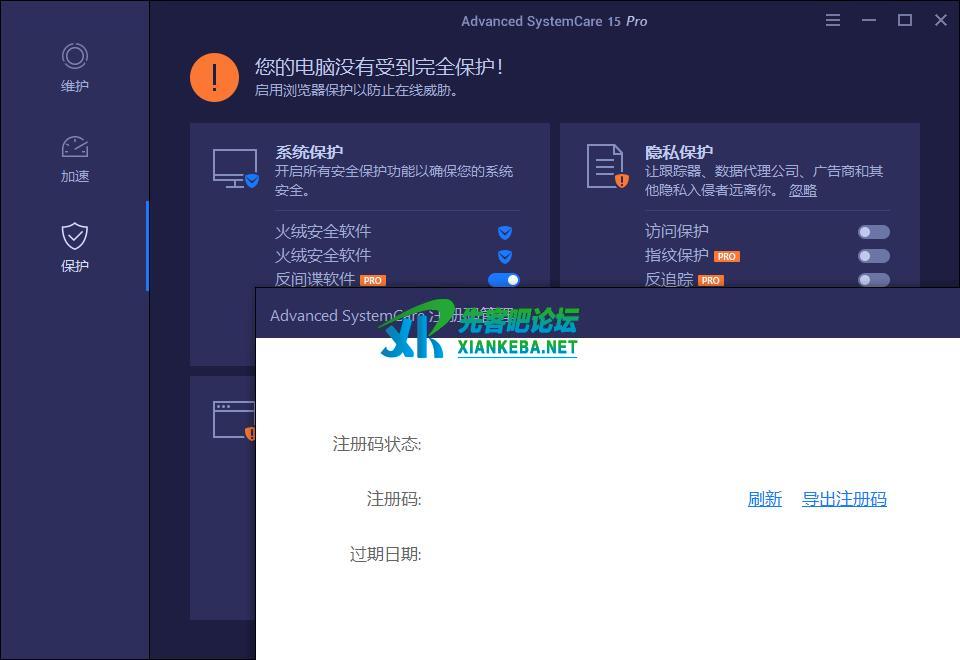
Task: Click the first 火绒安全软件 blue shield badge
Action: point(505,232)
